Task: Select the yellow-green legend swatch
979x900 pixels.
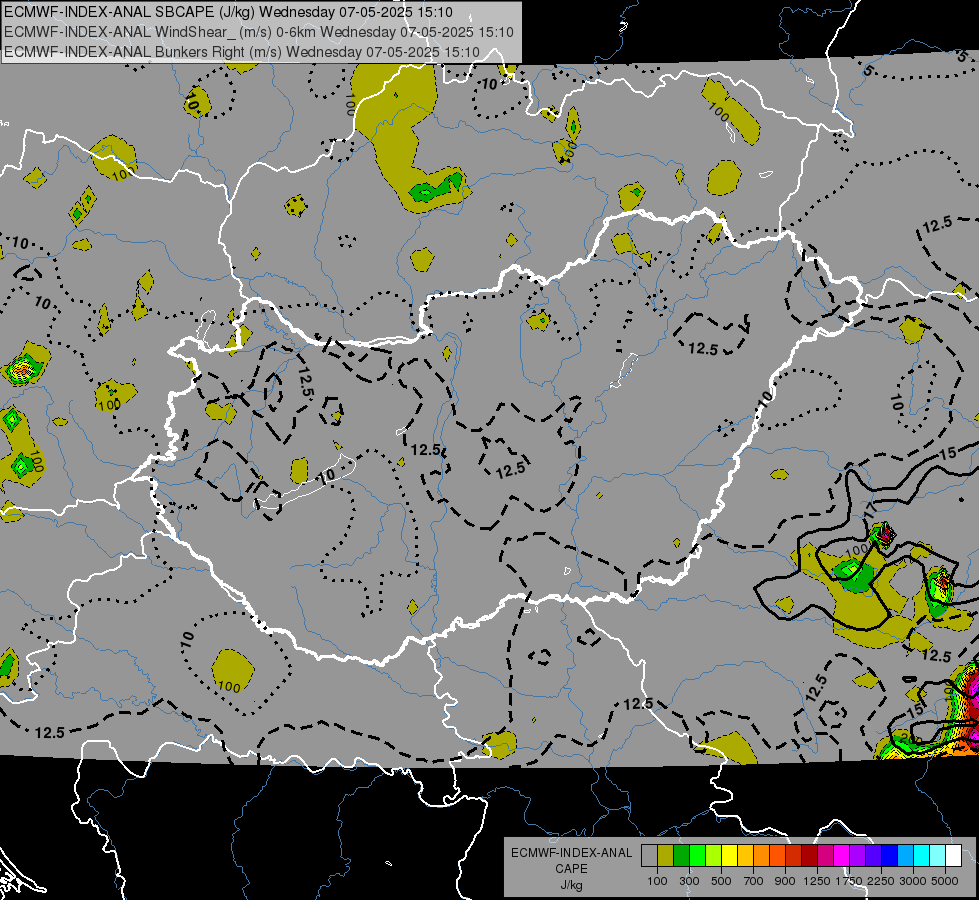Action: pyautogui.click(x=713, y=856)
